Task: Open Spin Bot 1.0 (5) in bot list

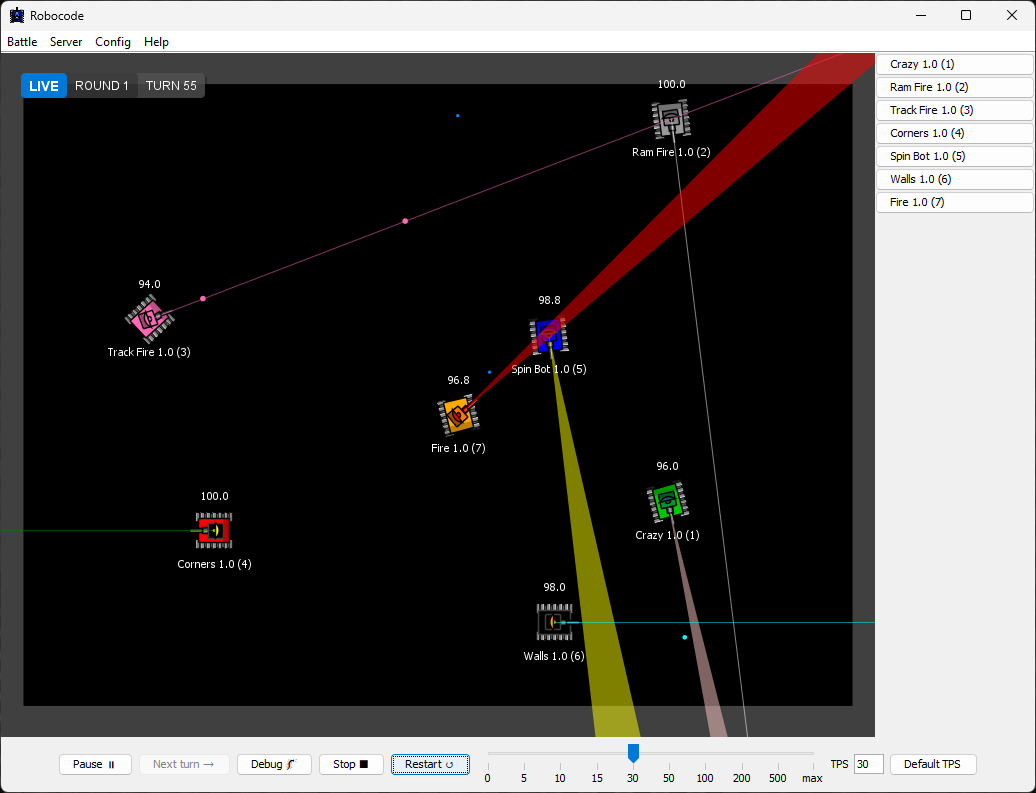Action: pos(954,156)
